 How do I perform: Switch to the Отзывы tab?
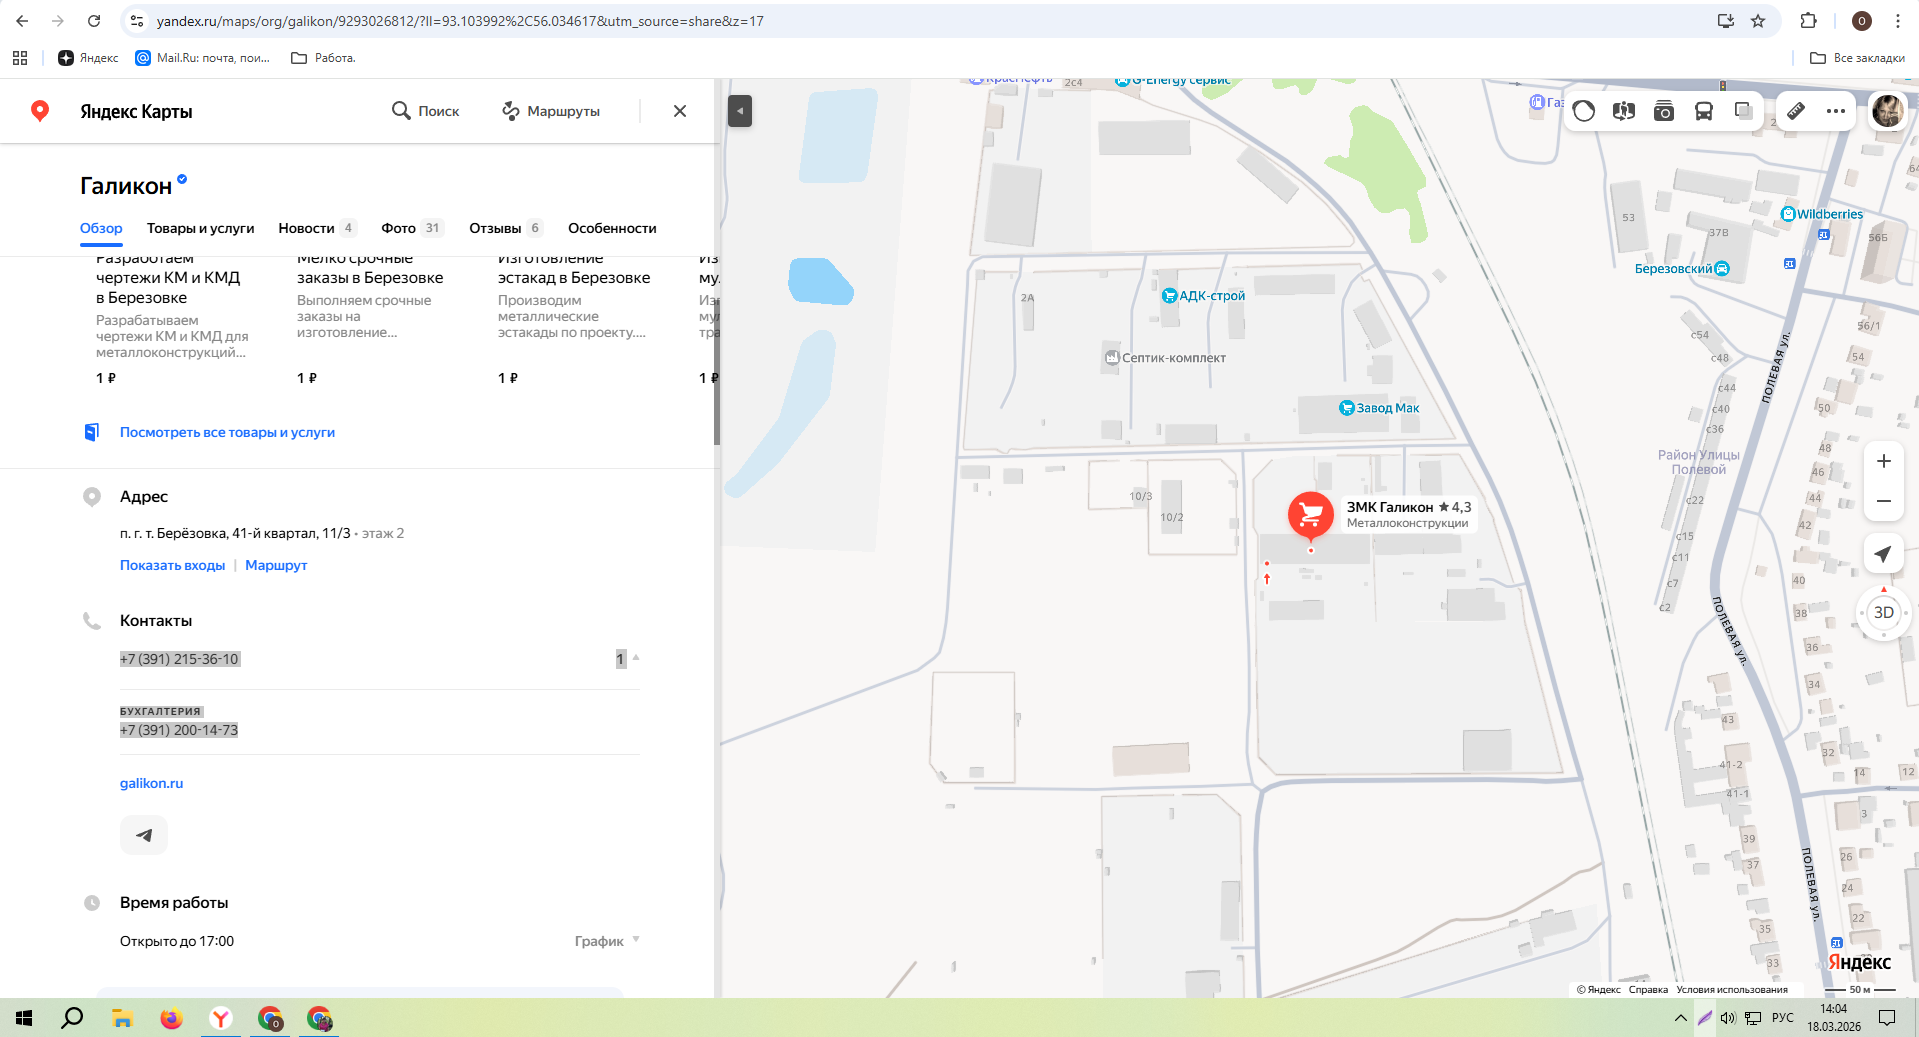pos(506,228)
